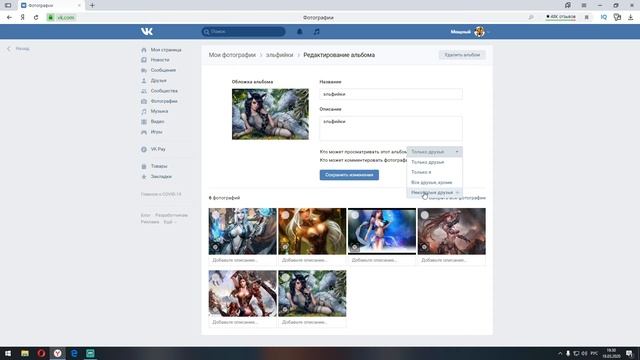Click the Yandex Я home icon
640x360 pixels.
(x=23, y=17)
